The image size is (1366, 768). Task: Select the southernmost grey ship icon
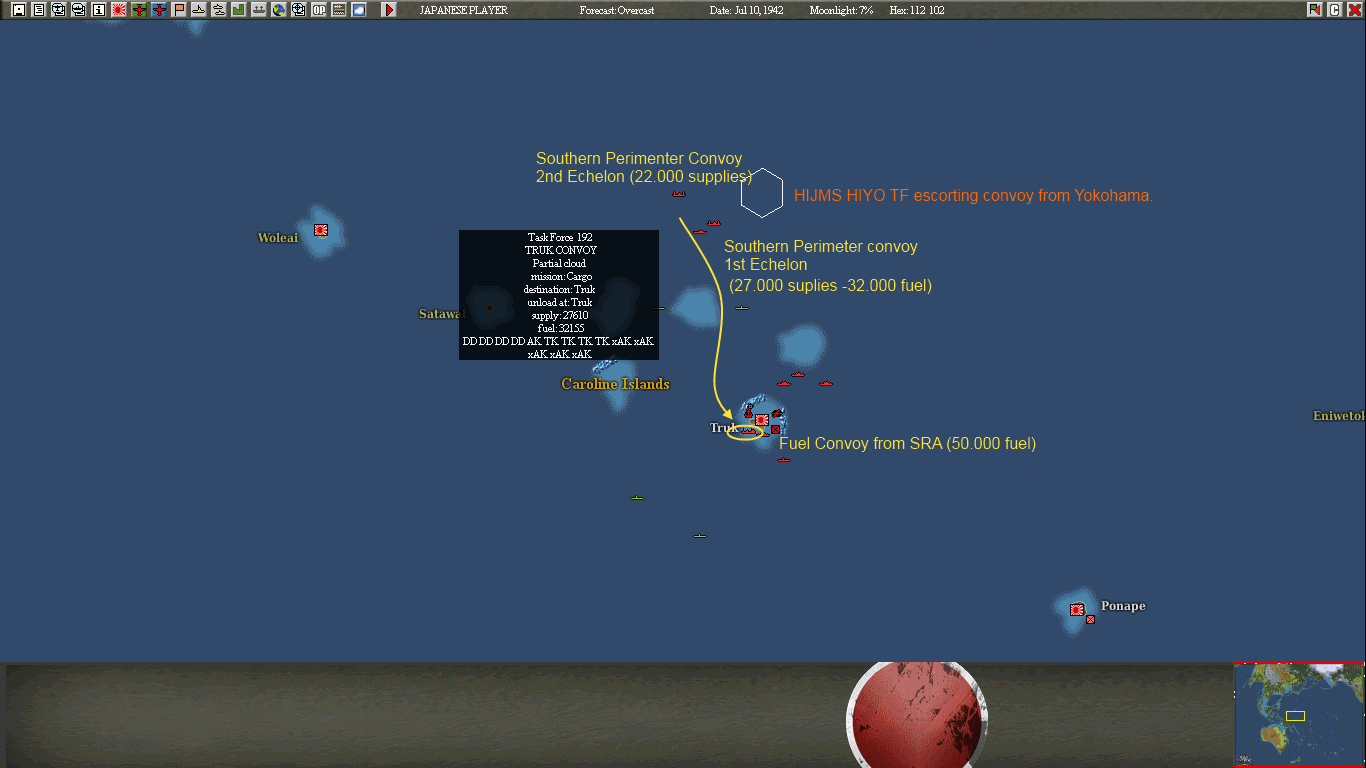700,536
